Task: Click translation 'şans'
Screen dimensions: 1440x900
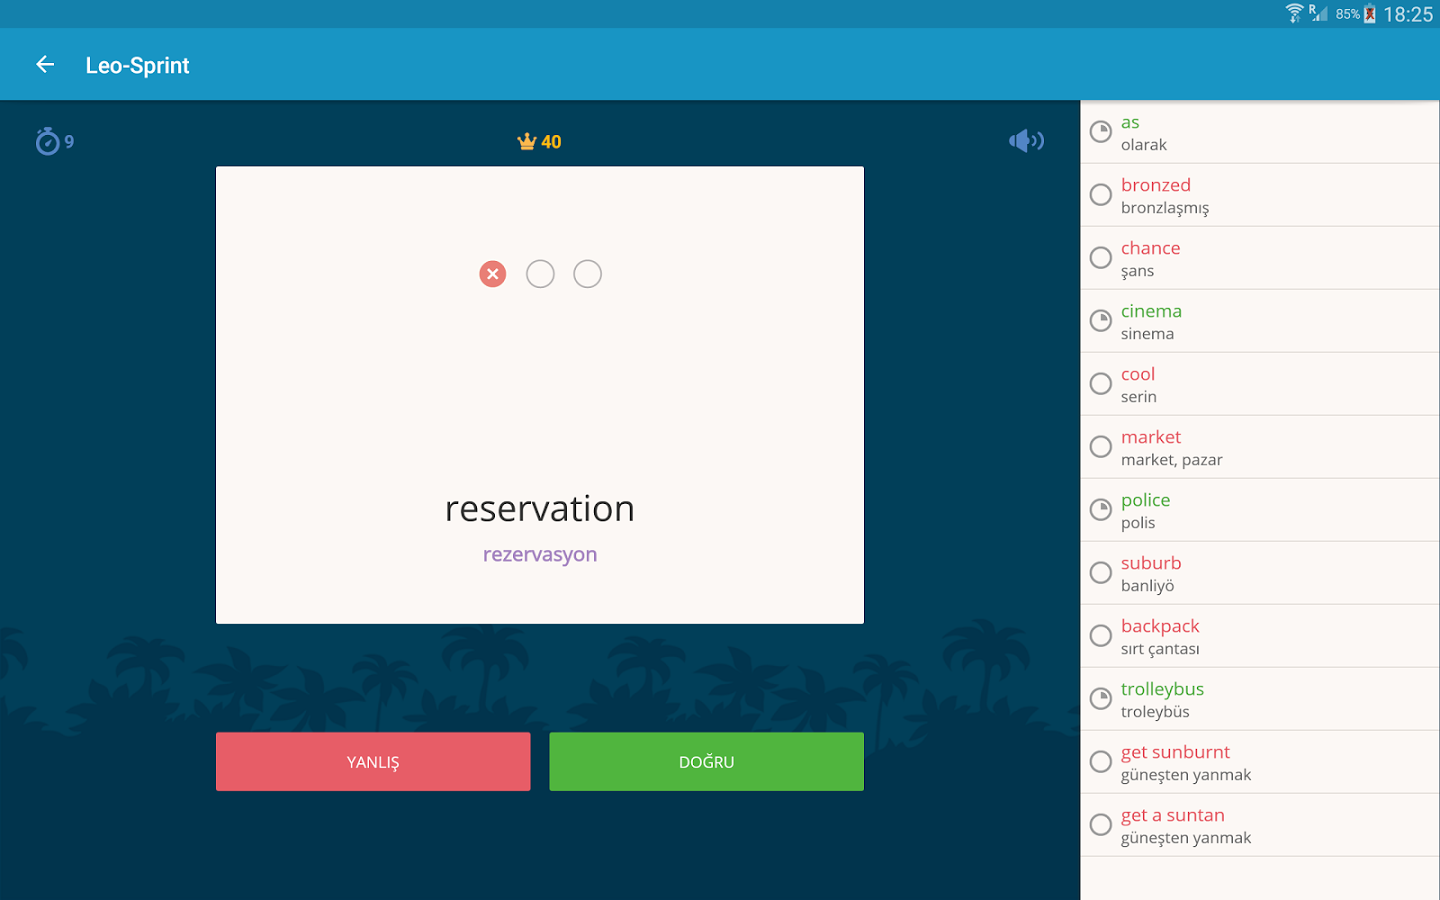Action: tap(1137, 271)
